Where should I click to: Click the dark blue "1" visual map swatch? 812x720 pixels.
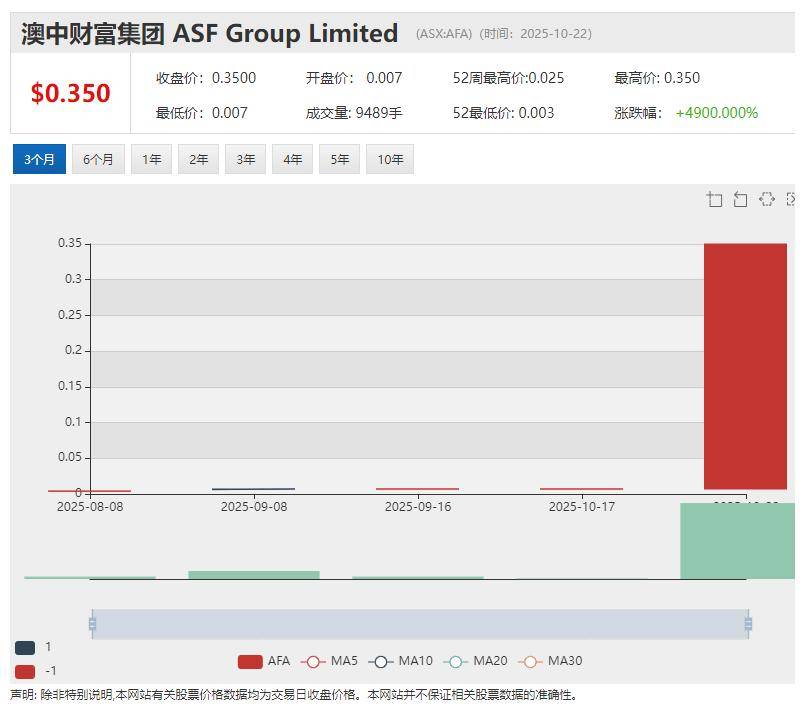25,648
